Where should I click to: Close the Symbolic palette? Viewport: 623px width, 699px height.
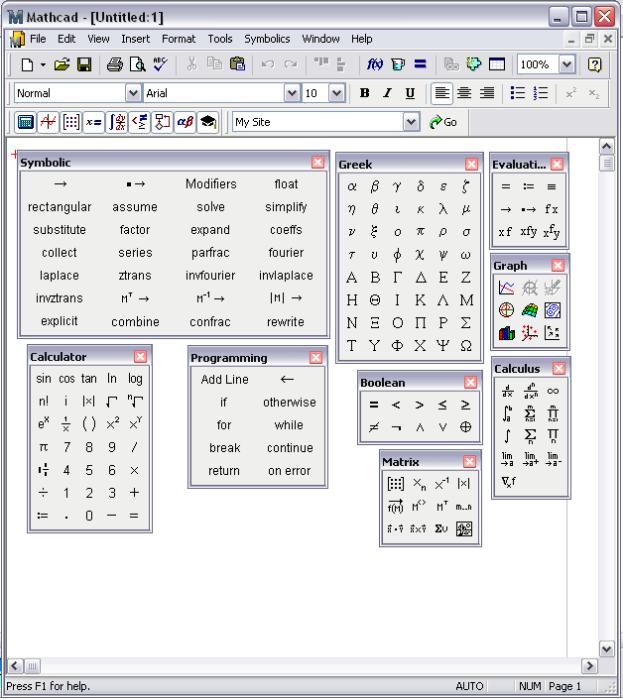click(318, 162)
